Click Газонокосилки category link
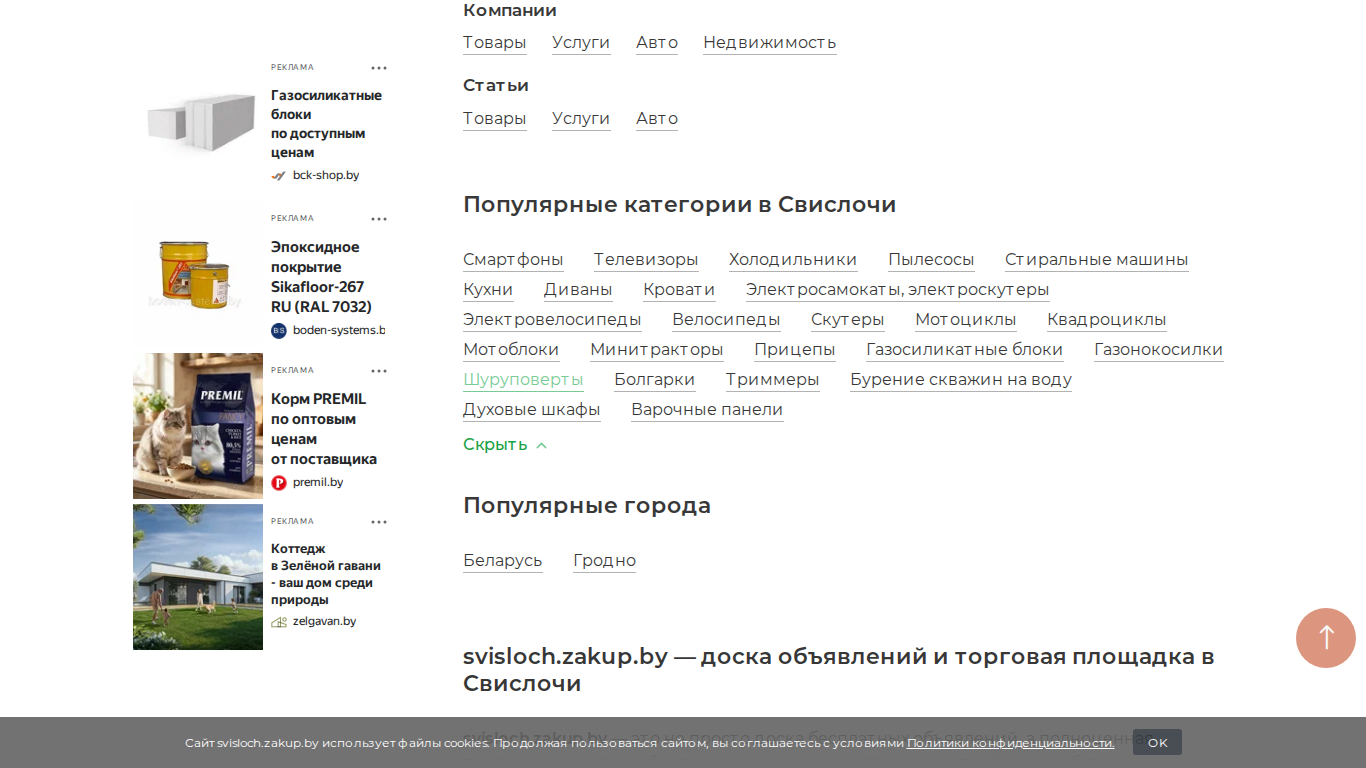The width and height of the screenshot is (1366, 768). [1159, 350]
